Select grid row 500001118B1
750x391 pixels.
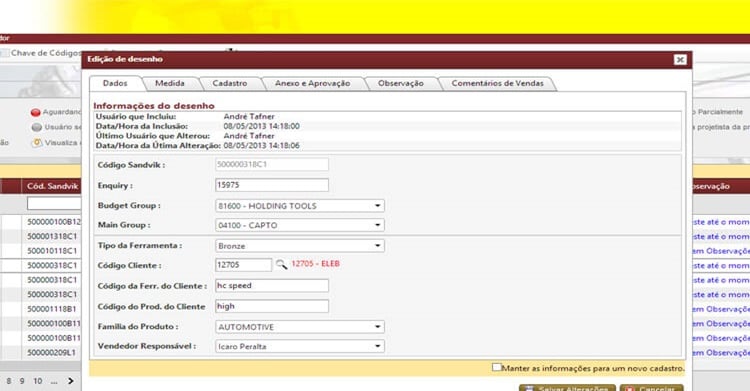click(x=52, y=309)
